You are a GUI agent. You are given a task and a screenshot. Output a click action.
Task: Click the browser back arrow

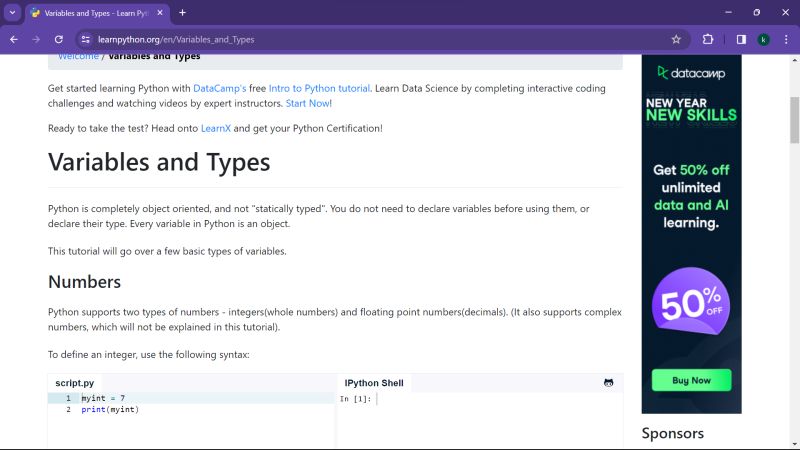(x=14, y=39)
